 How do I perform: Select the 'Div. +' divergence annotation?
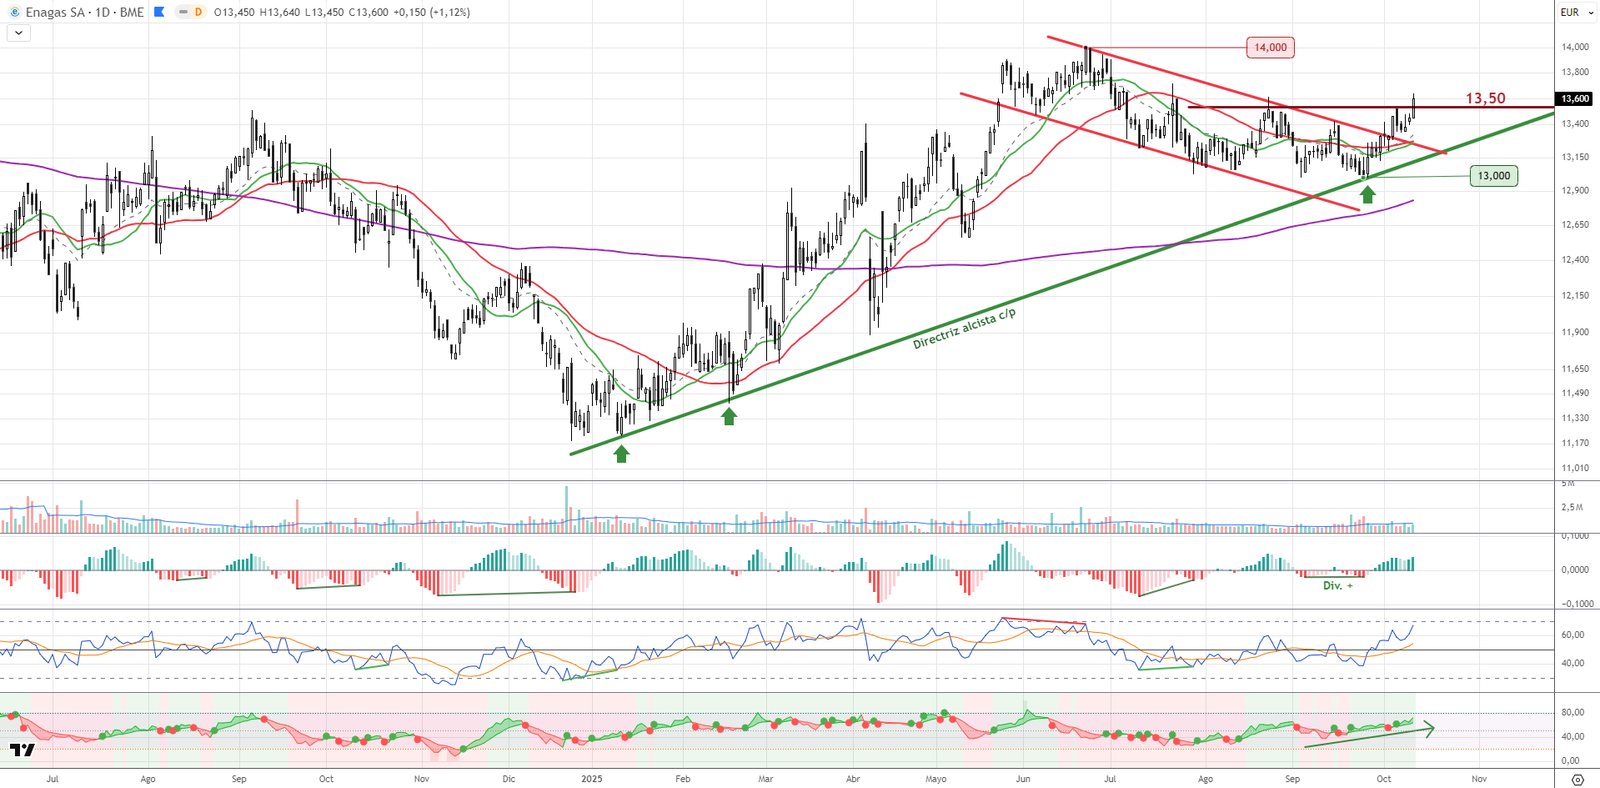point(1337,585)
